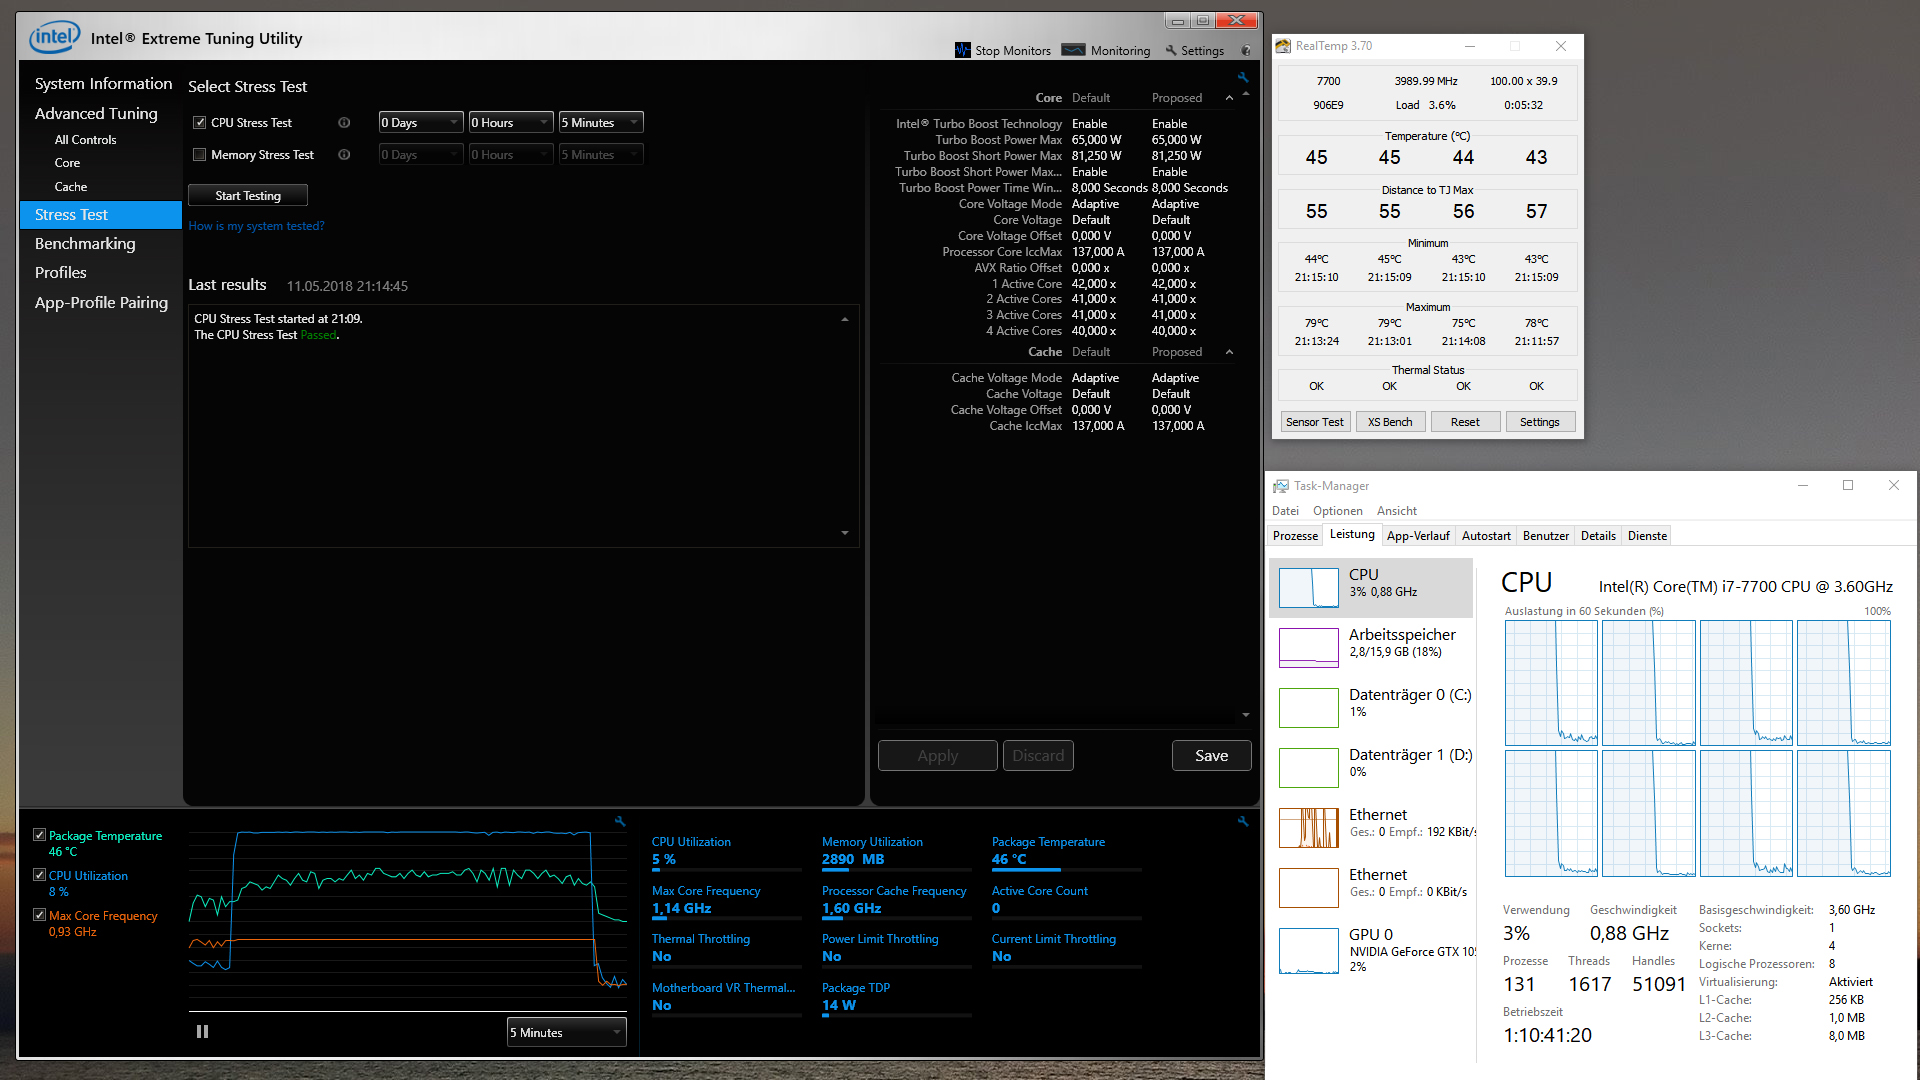Open the Monitoring graph view icon

pos(1073,50)
